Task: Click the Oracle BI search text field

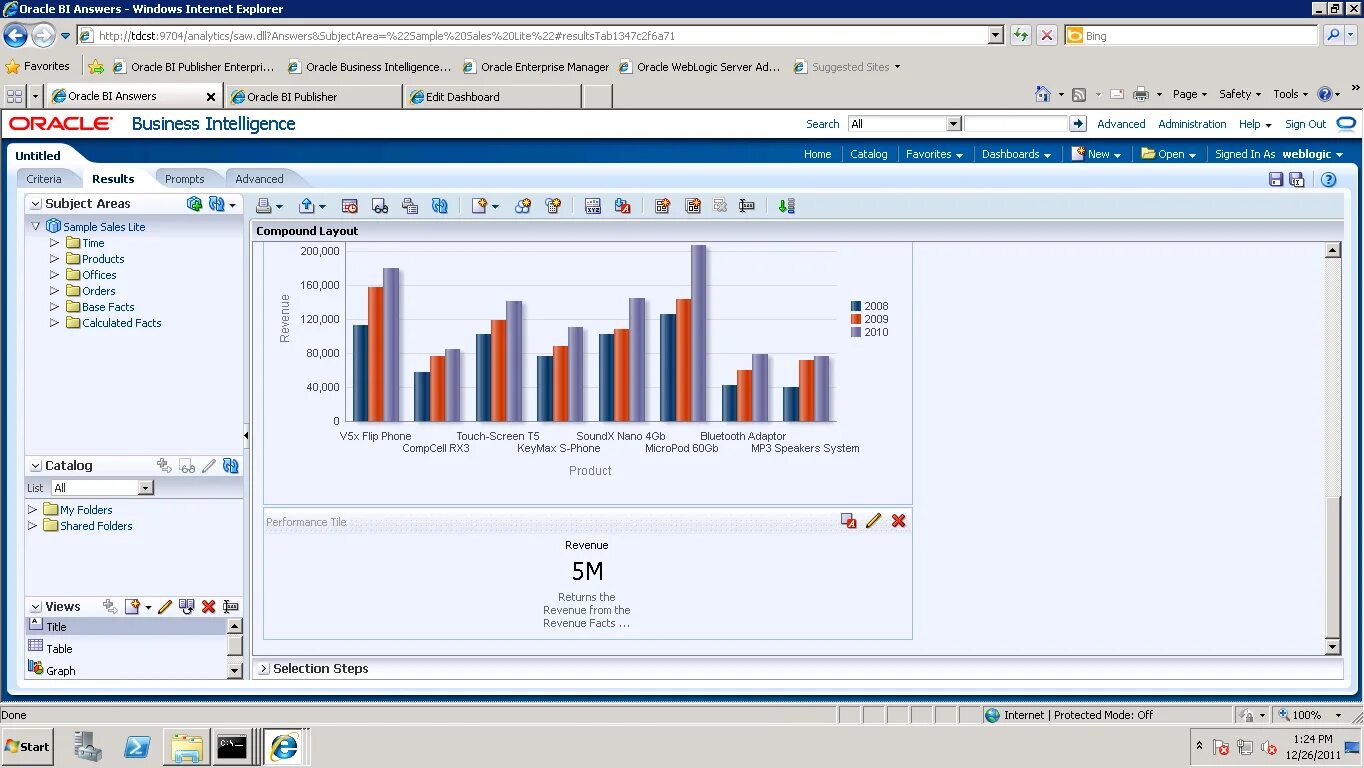Action: (1016, 124)
